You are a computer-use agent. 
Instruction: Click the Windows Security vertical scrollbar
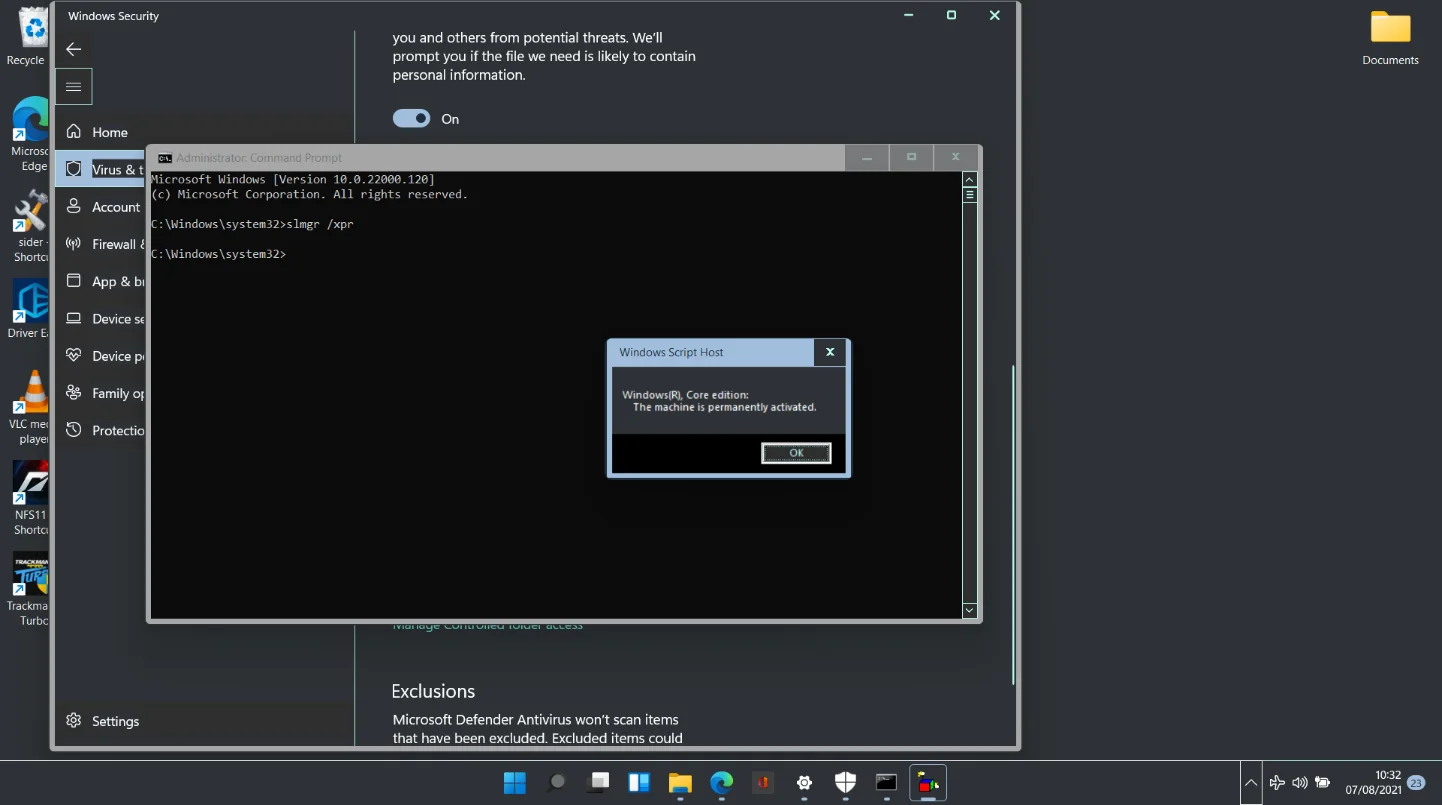pyautogui.click(x=1014, y=525)
